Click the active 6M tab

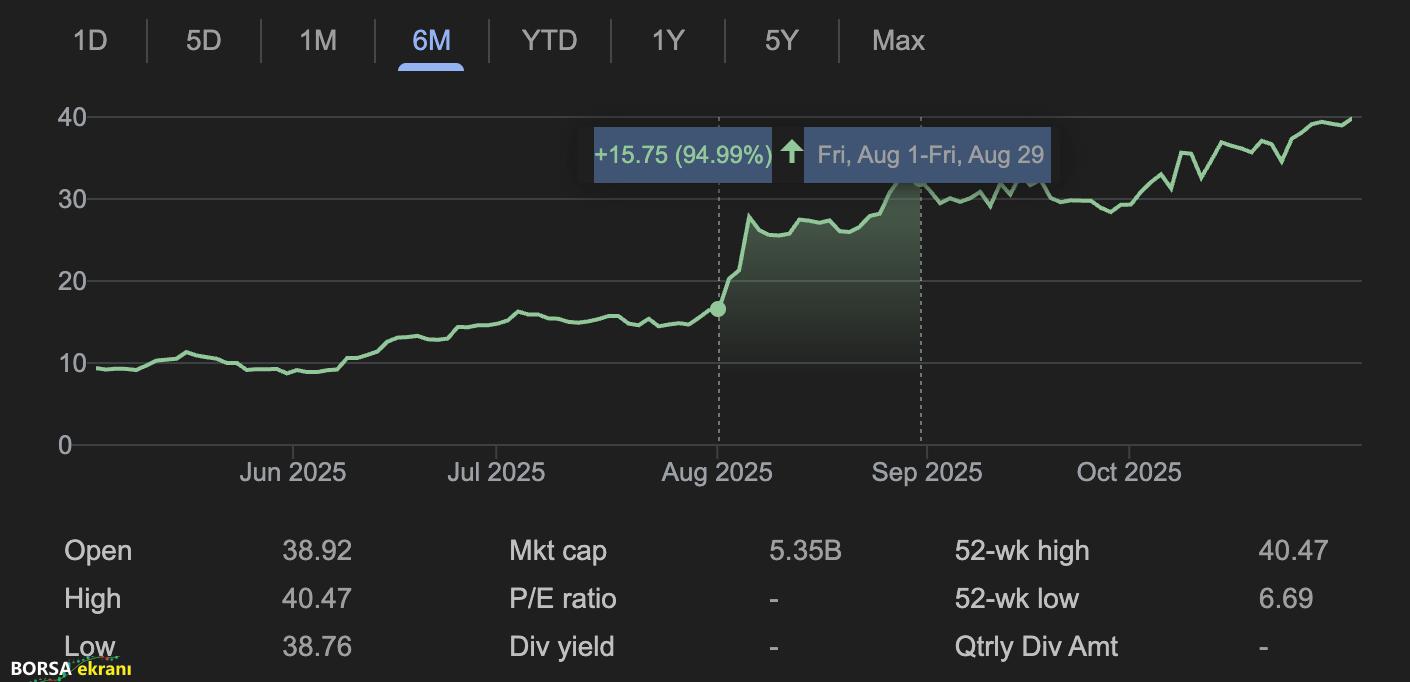(431, 41)
